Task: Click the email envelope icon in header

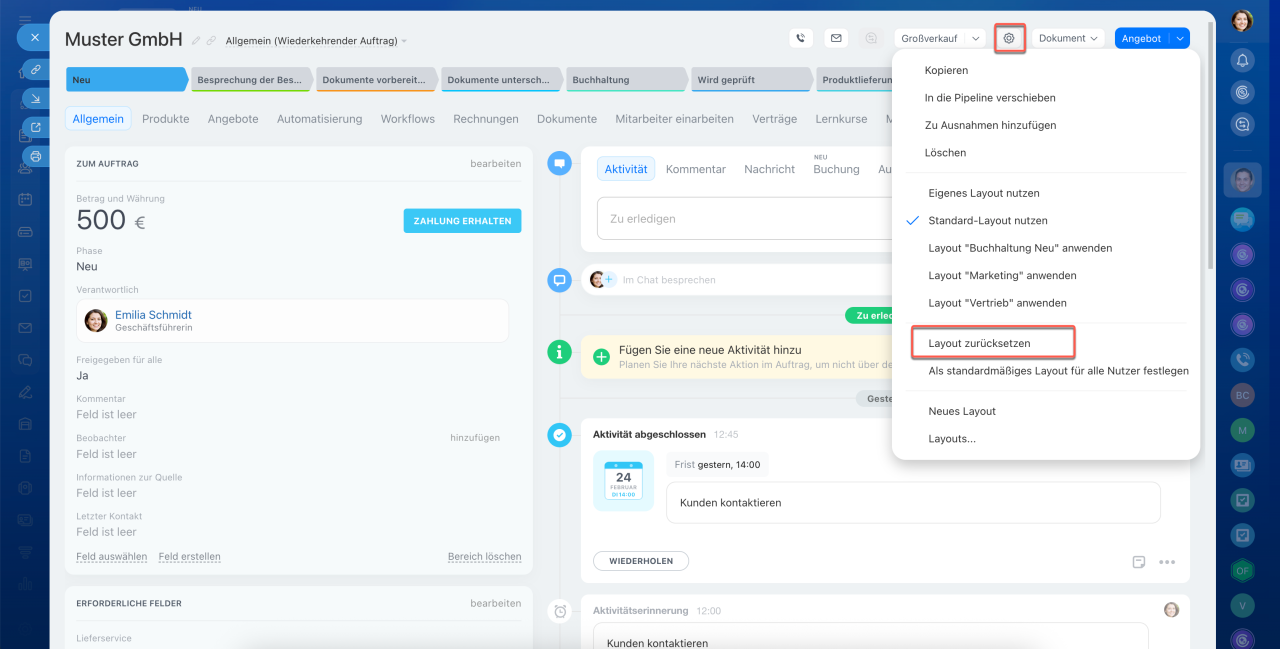Action: point(836,38)
